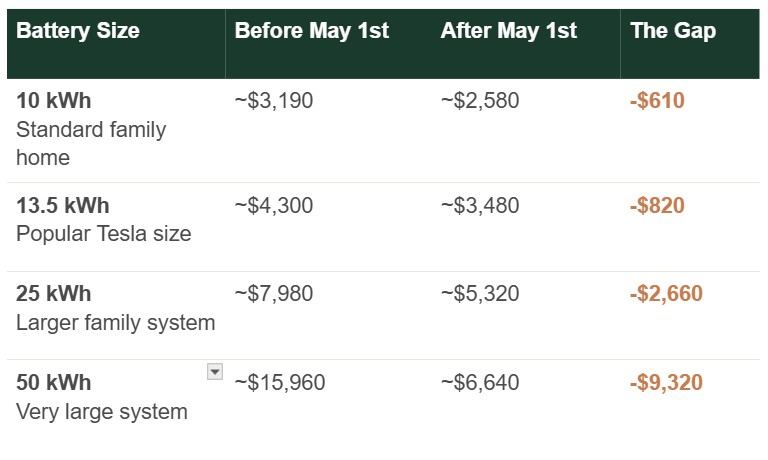The height and width of the screenshot is (460, 768).
Task: Select the ~$4,300 before price cell
Action: (274, 205)
